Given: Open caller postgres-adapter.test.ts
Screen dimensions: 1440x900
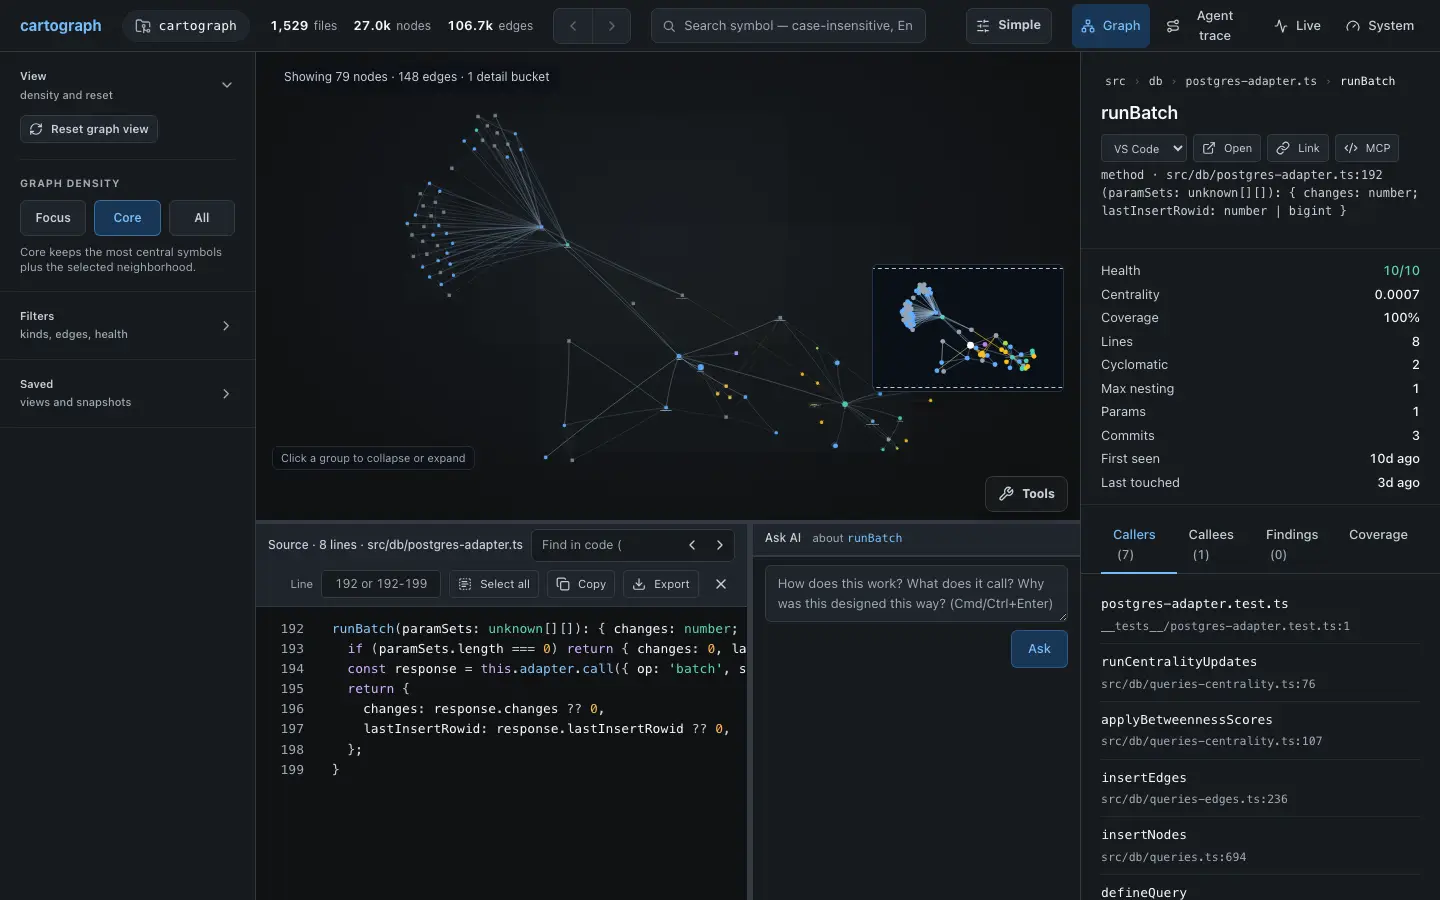Looking at the screenshot, I should coord(1260,614).
